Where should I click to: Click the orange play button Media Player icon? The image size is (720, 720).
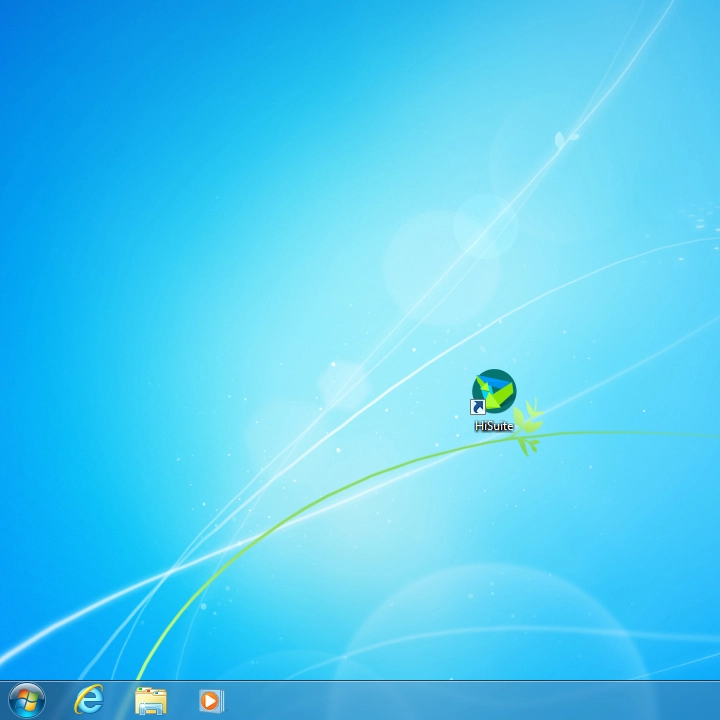pos(211,700)
